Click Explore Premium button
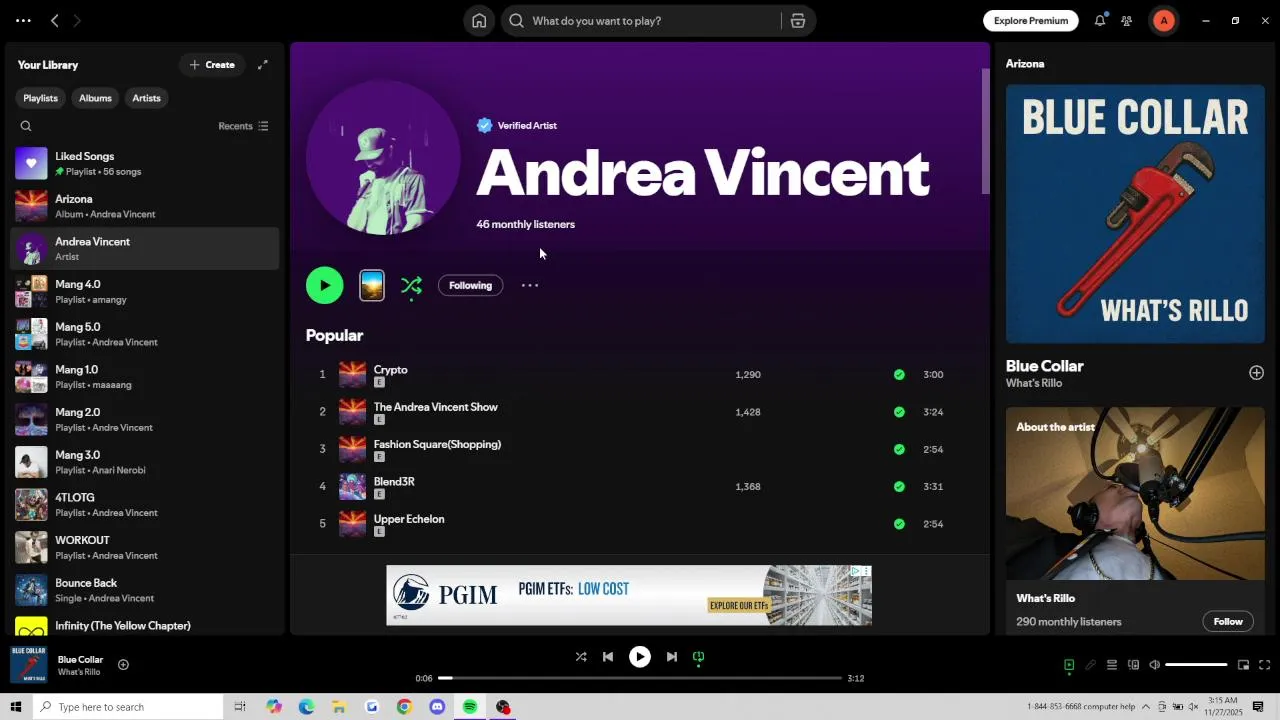The image size is (1280, 720). [1031, 20]
